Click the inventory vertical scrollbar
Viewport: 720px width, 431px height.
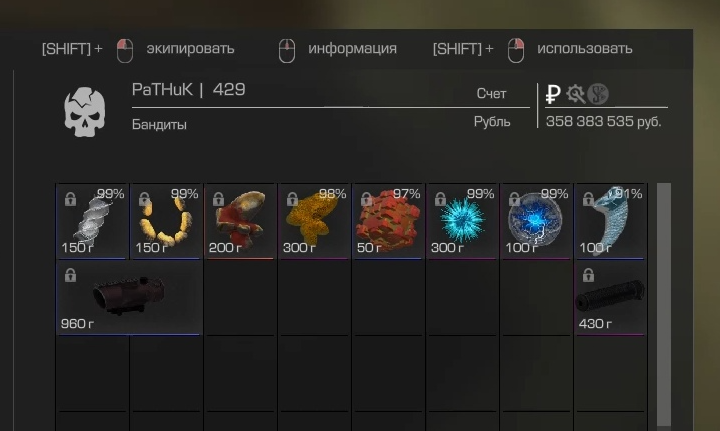tap(664, 305)
